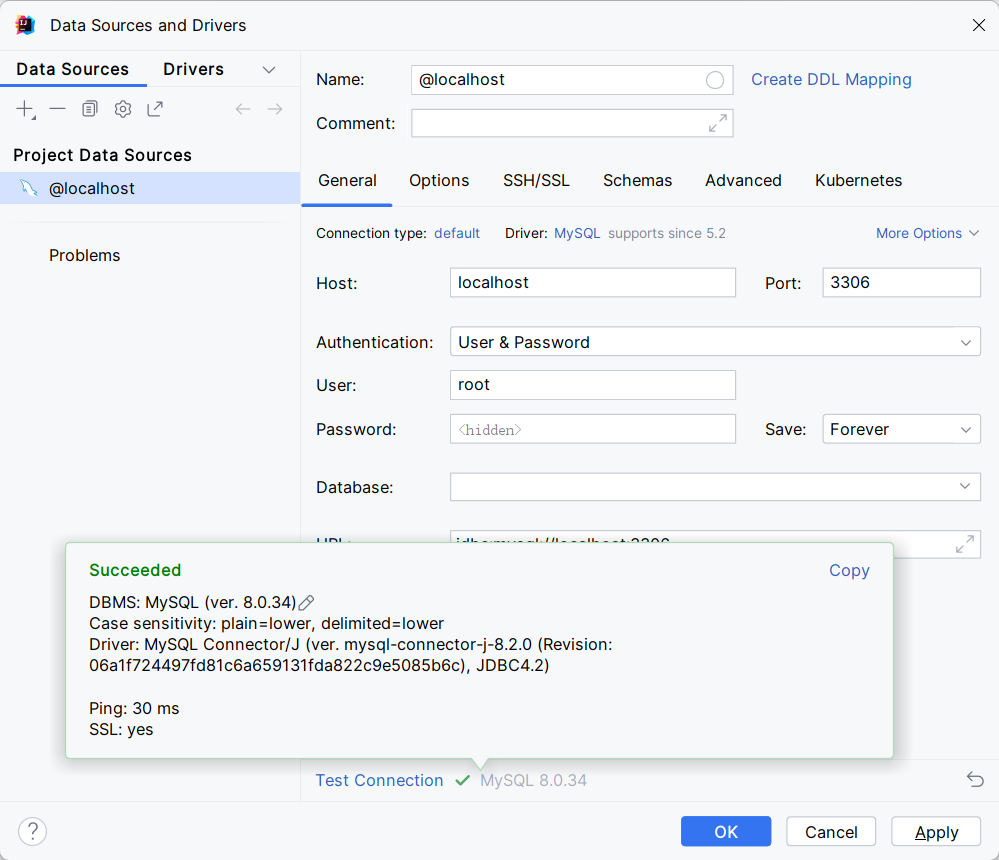Click the revert changes arrow icon
The image size is (999, 860).
975,780
